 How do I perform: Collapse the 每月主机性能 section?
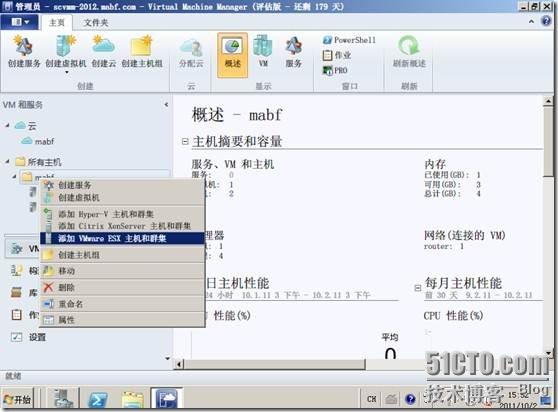[418, 288]
